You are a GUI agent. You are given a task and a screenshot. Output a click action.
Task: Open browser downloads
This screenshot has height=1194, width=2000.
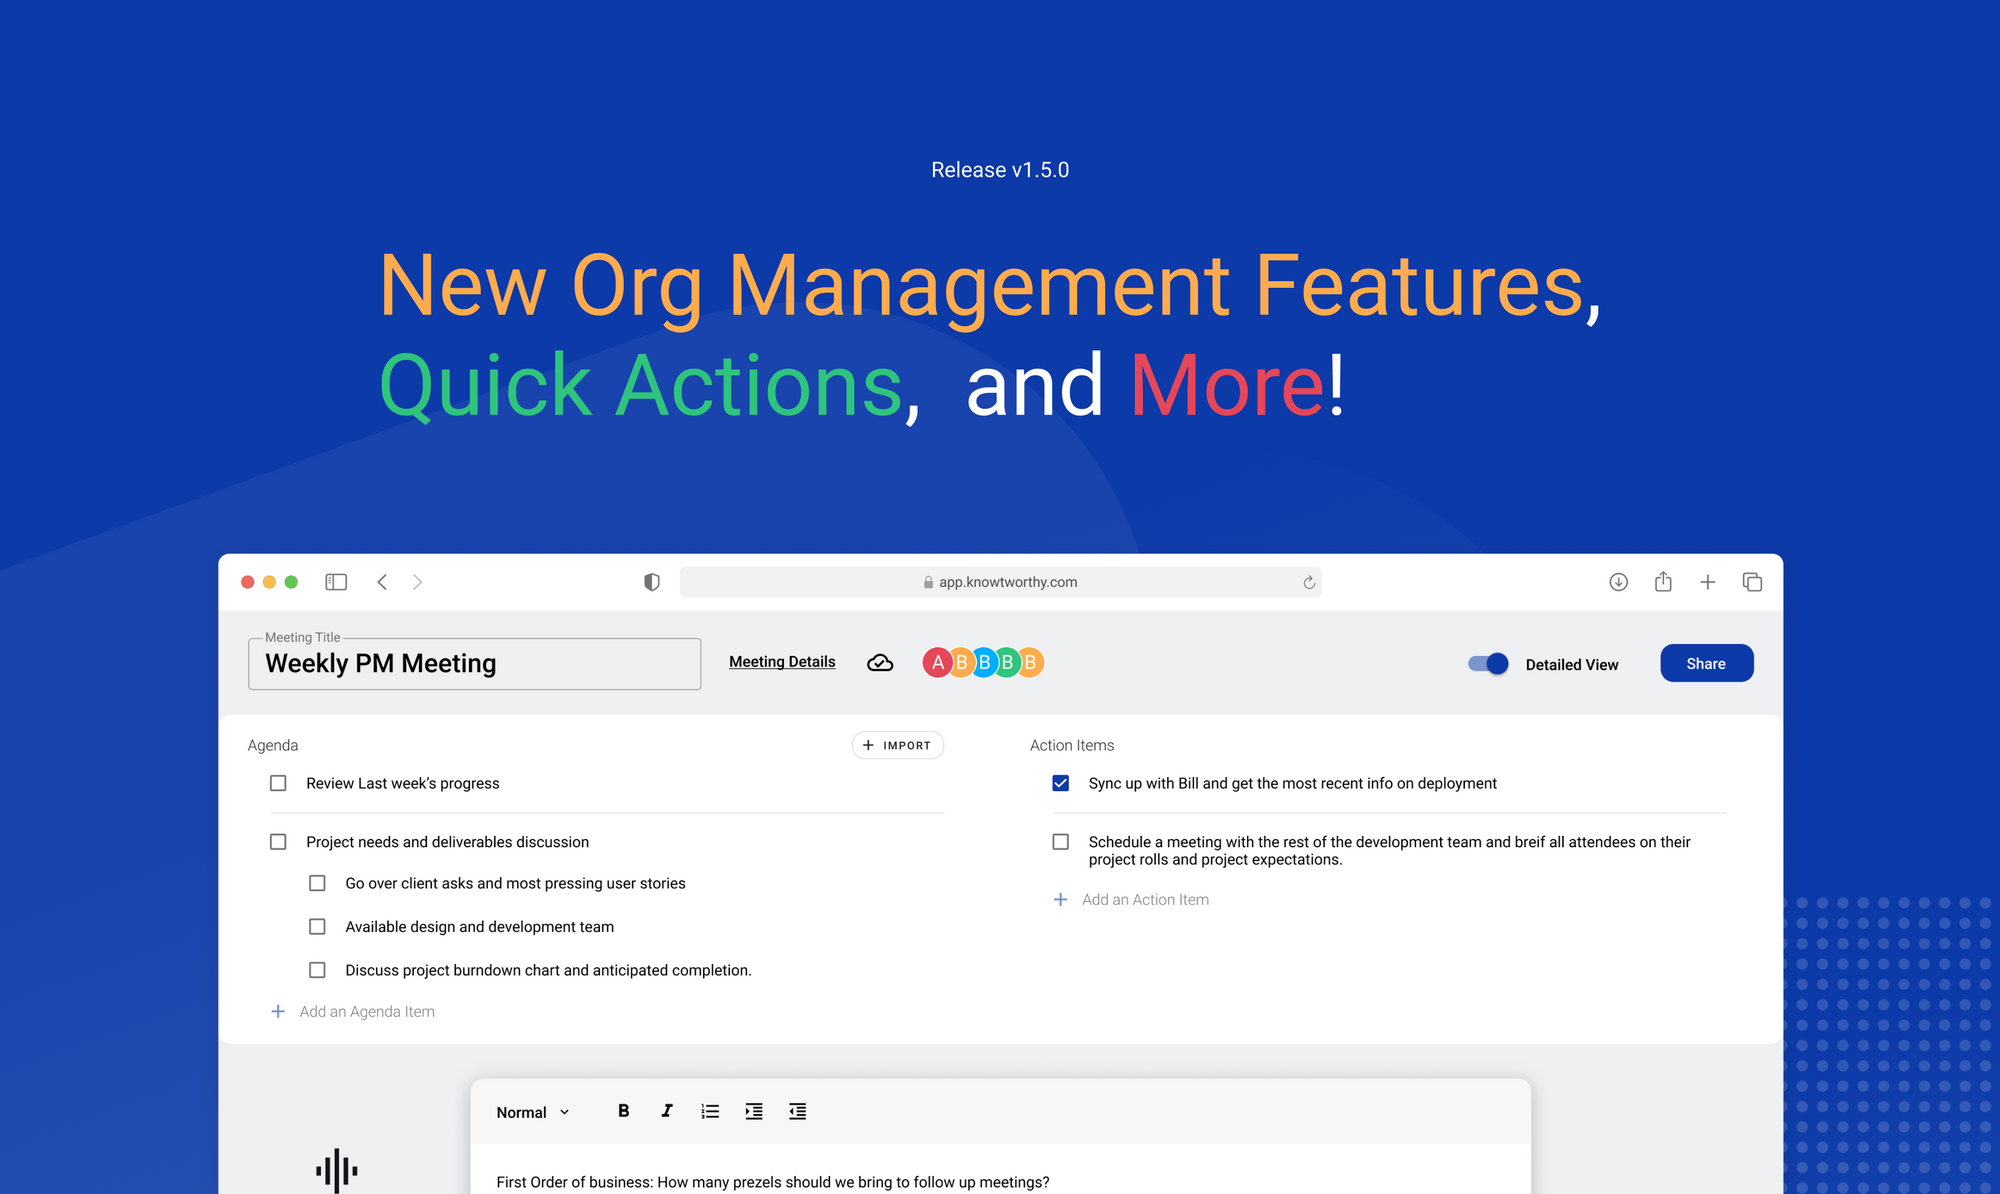coord(1618,581)
